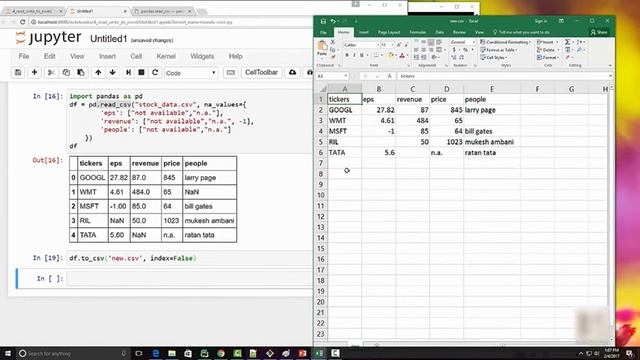Viewport: 640px width, 360px height.
Task: Switch to Excel Data tab
Action: [x=440, y=32]
